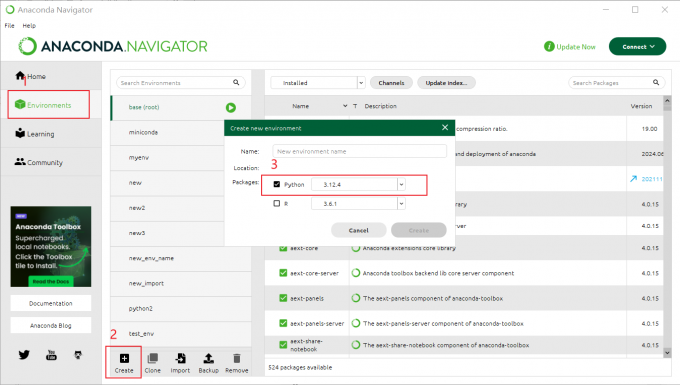Open the Documentation link button
680x385 pixels.
click(x=51, y=303)
